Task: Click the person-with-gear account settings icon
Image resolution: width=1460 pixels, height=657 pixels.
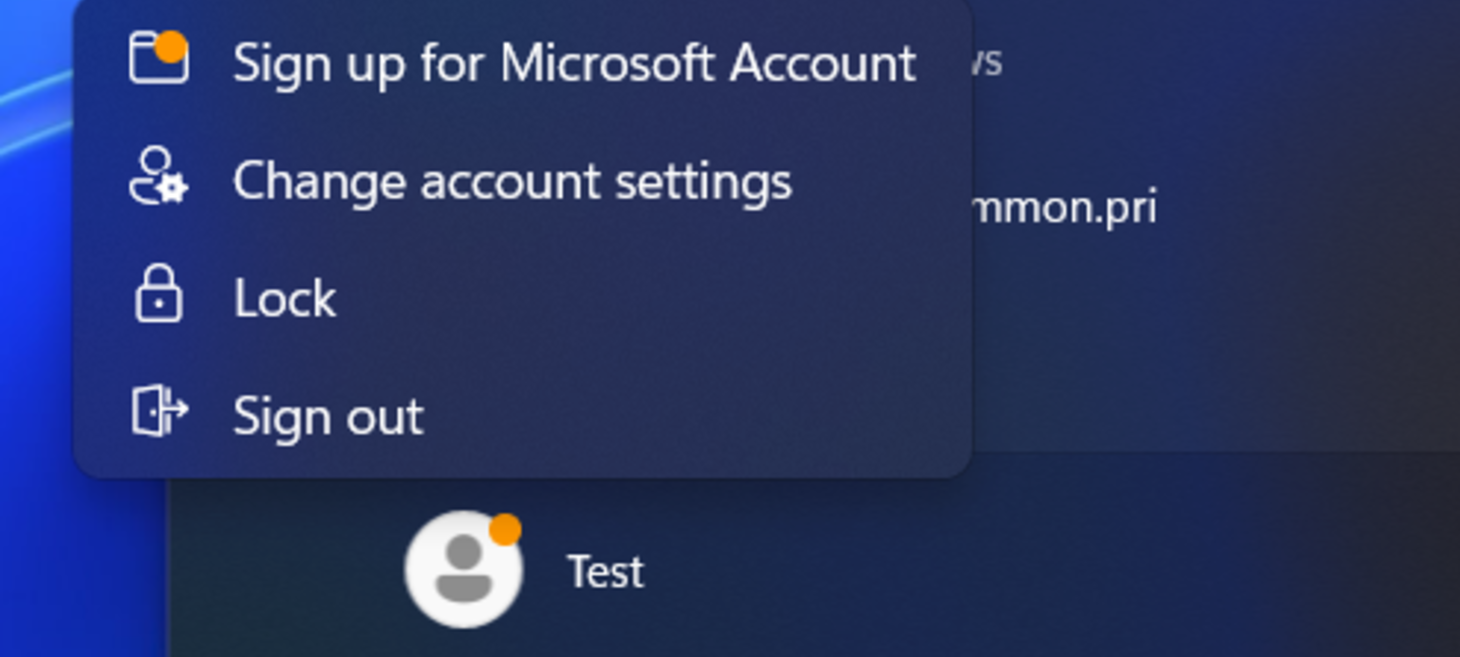Action: (x=158, y=177)
